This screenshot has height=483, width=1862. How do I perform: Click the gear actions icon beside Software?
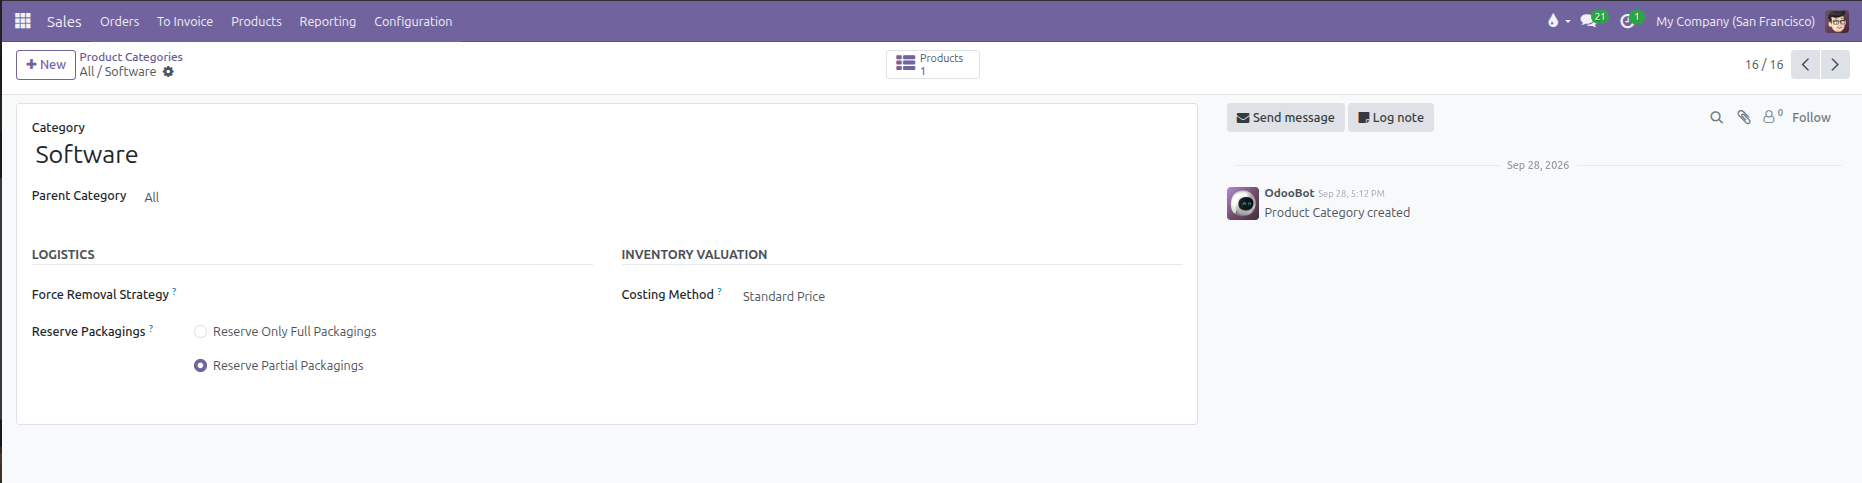click(168, 72)
